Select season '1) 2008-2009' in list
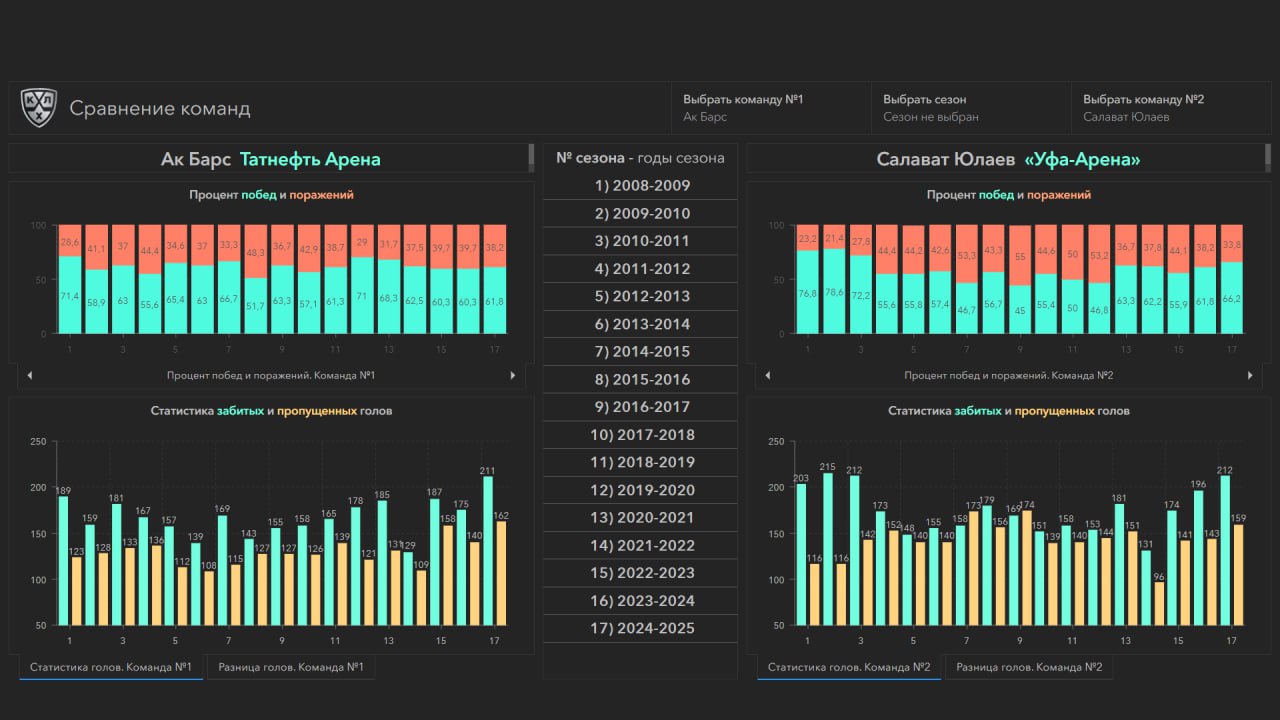Image resolution: width=1280 pixels, height=720 pixels. coord(640,186)
